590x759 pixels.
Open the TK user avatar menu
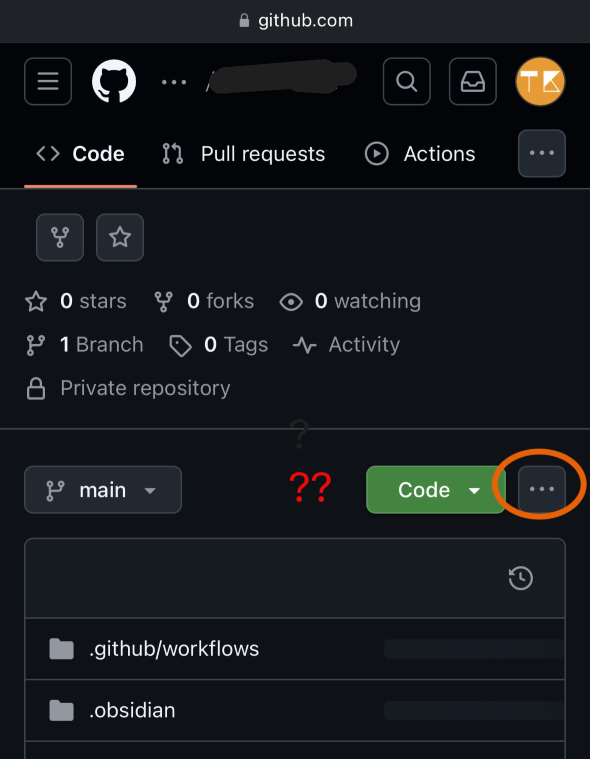pos(540,81)
